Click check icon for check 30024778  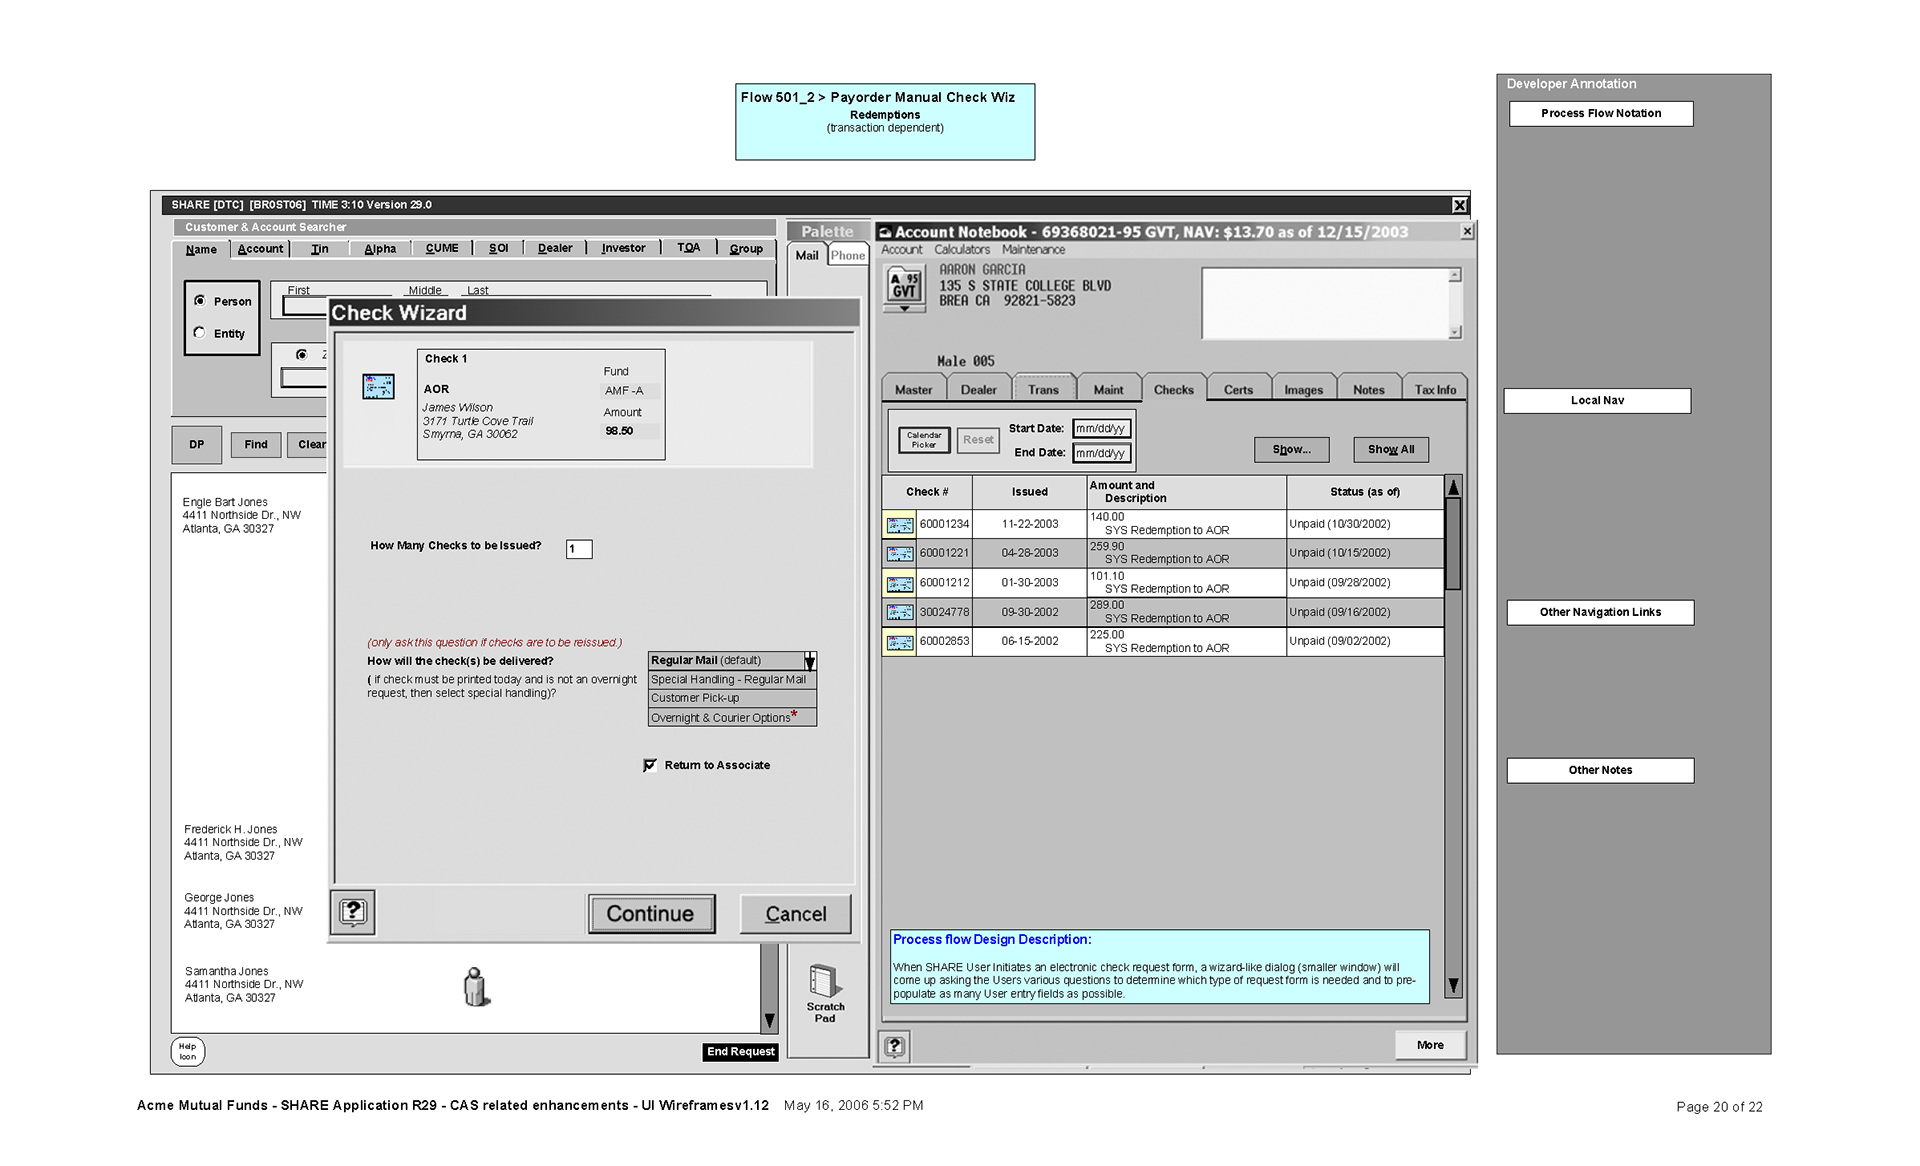pos(899,612)
